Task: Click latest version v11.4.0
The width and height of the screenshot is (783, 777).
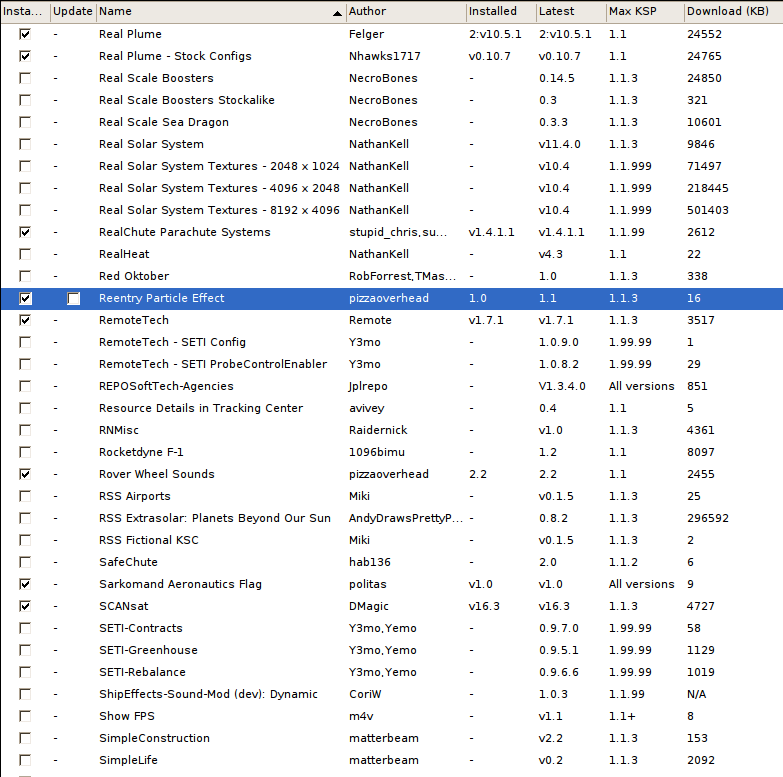Action: pyautogui.click(x=559, y=144)
